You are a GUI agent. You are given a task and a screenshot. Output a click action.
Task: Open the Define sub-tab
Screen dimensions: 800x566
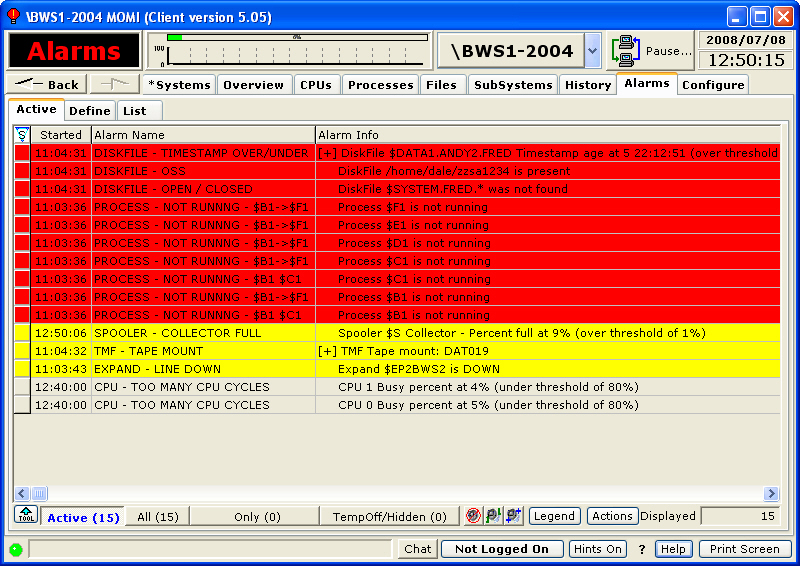click(90, 111)
